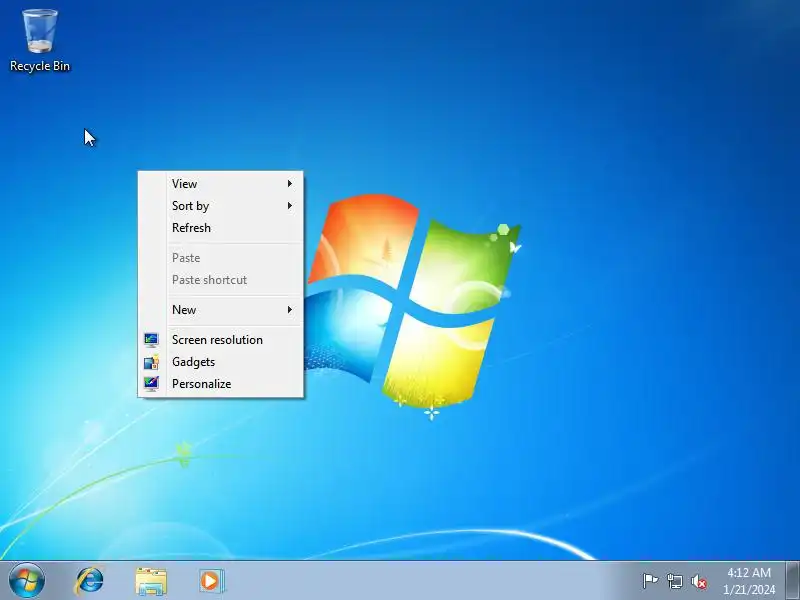Screen dimensions: 800x600
Task: Click the date 1/21/2024 in tray
Action: point(748,589)
